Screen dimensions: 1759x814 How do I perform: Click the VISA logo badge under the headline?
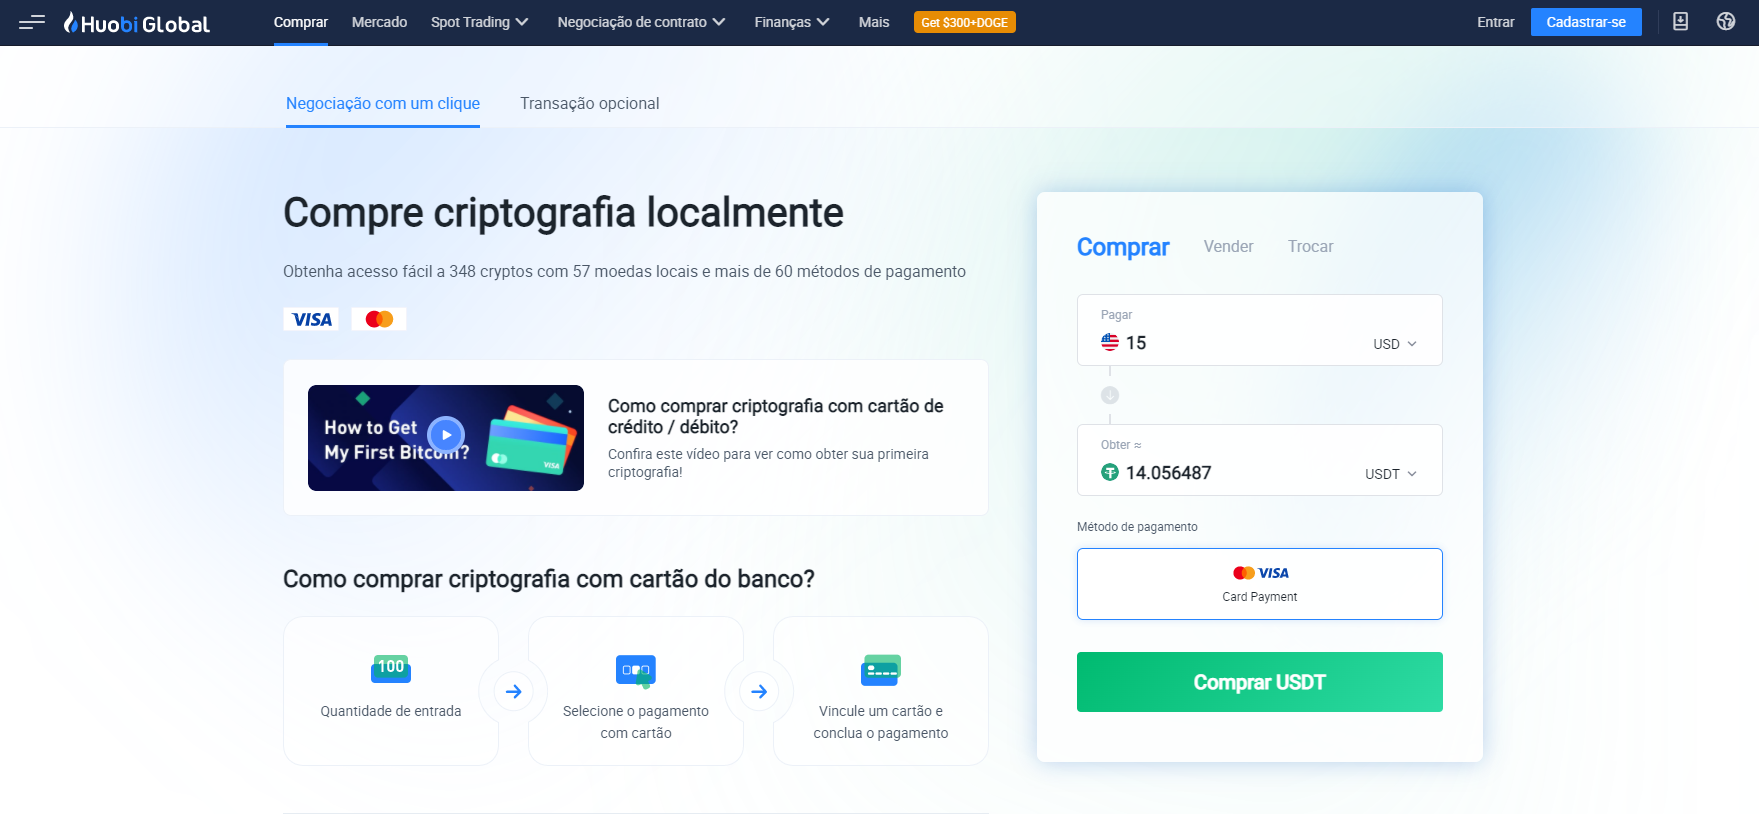pyautogui.click(x=311, y=319)
